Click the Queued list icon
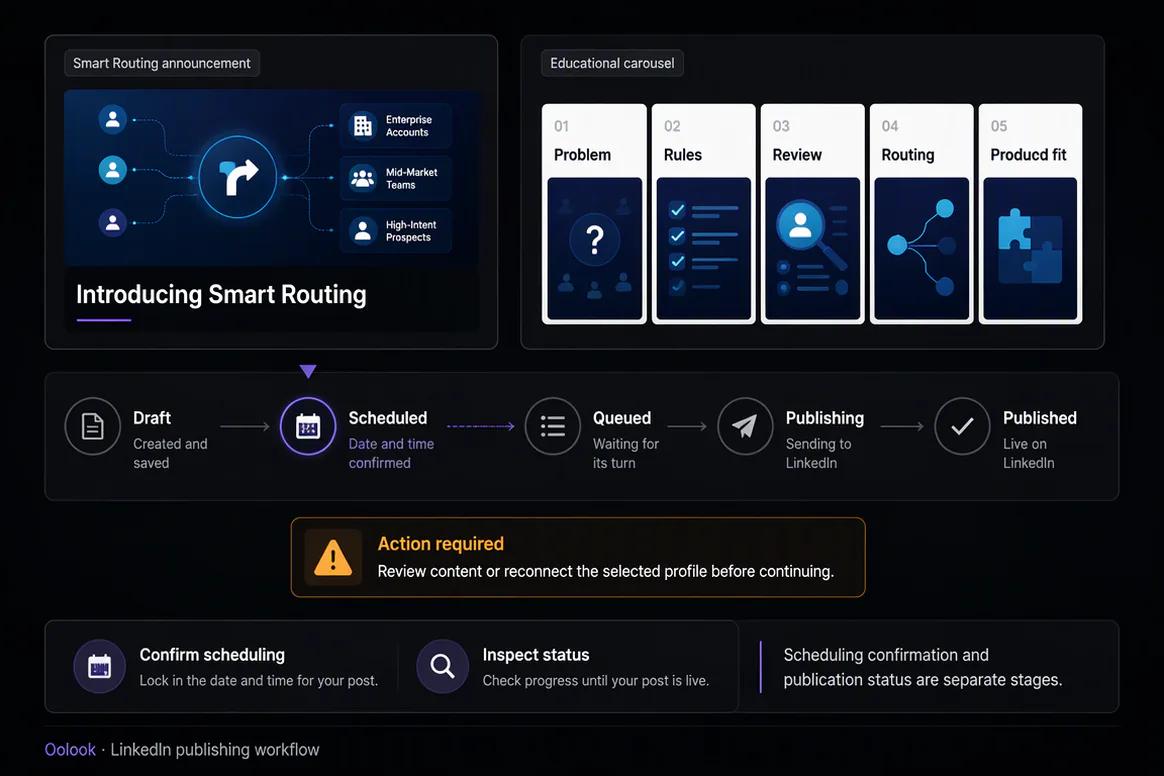 point(553,426)
